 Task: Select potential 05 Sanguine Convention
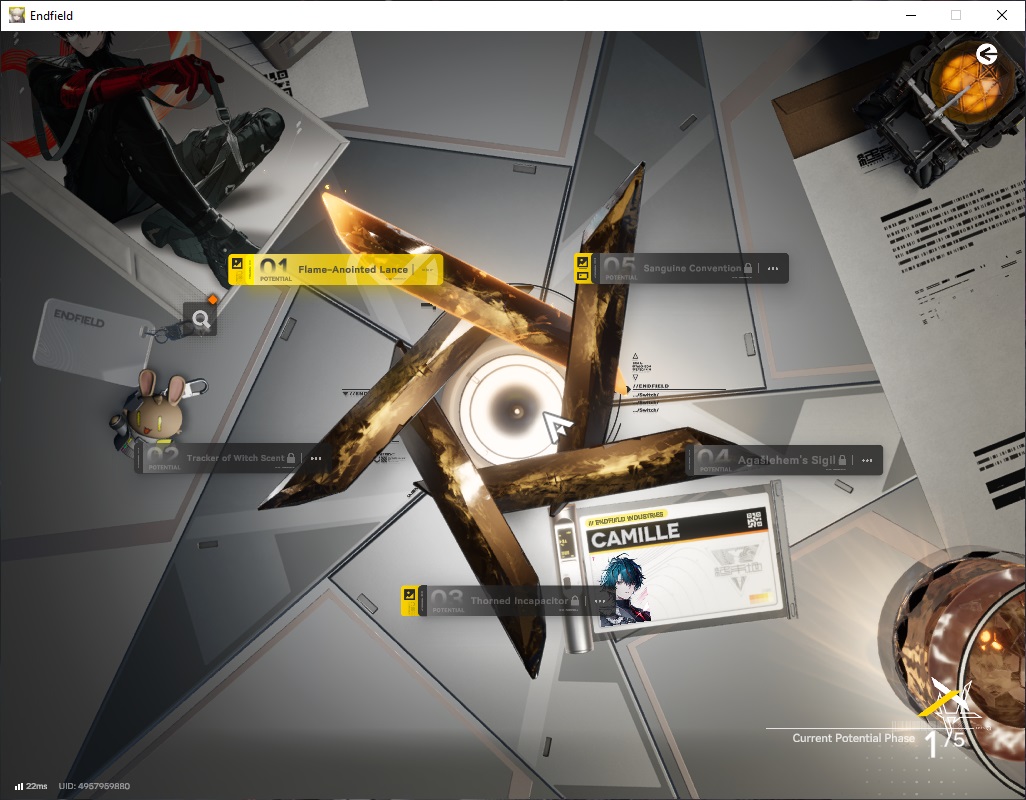click(681, 268)
